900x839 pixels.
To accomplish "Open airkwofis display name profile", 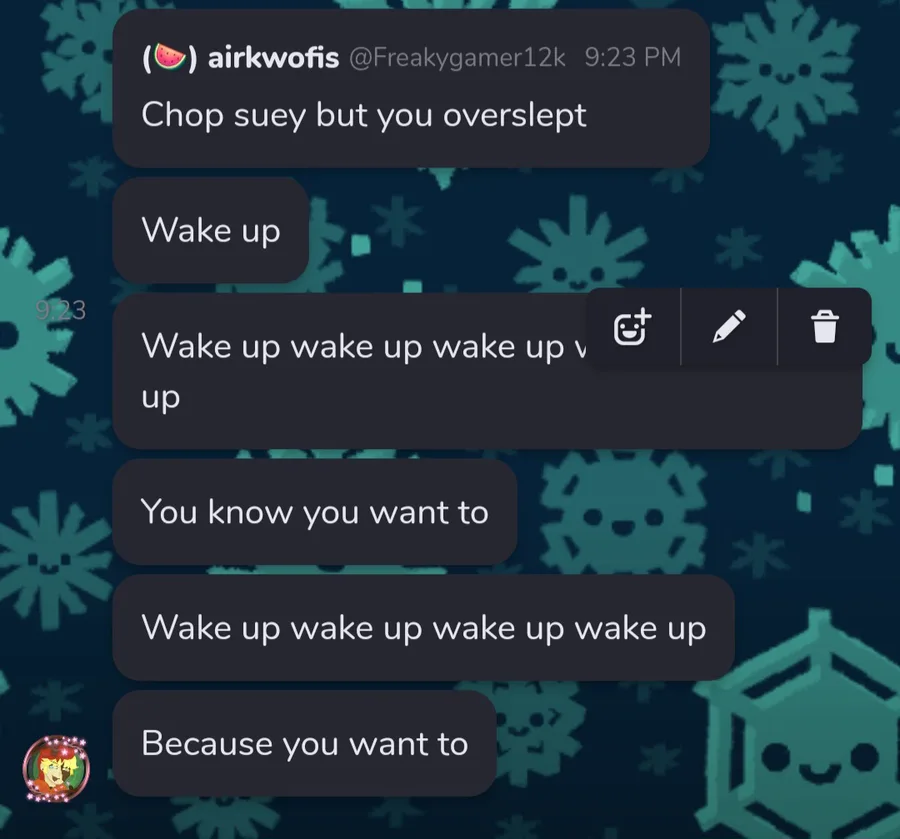I will 273,57.
